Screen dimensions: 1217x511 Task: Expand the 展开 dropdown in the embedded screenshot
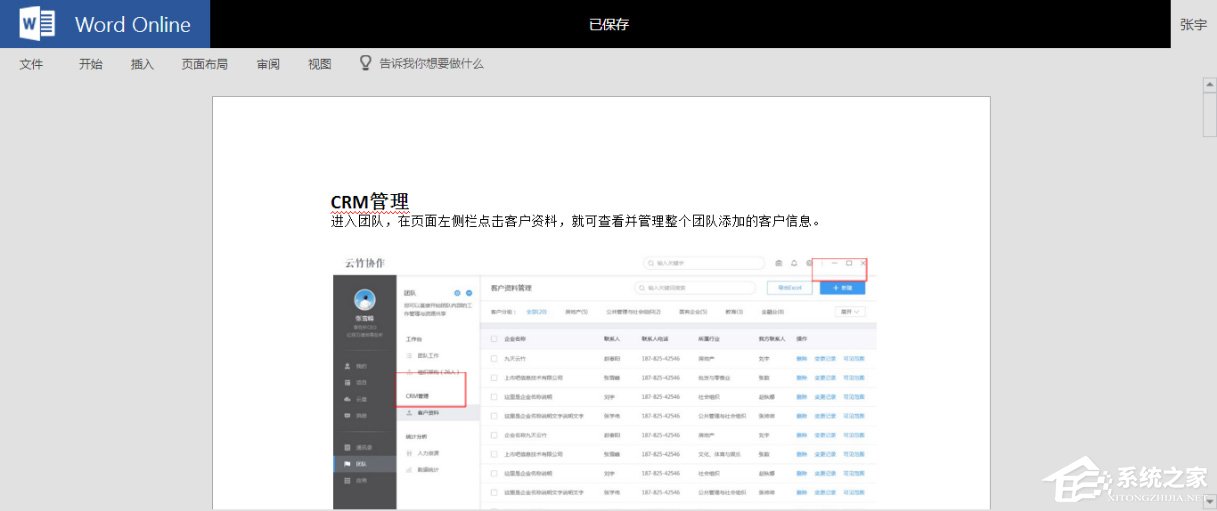[851, 312]
